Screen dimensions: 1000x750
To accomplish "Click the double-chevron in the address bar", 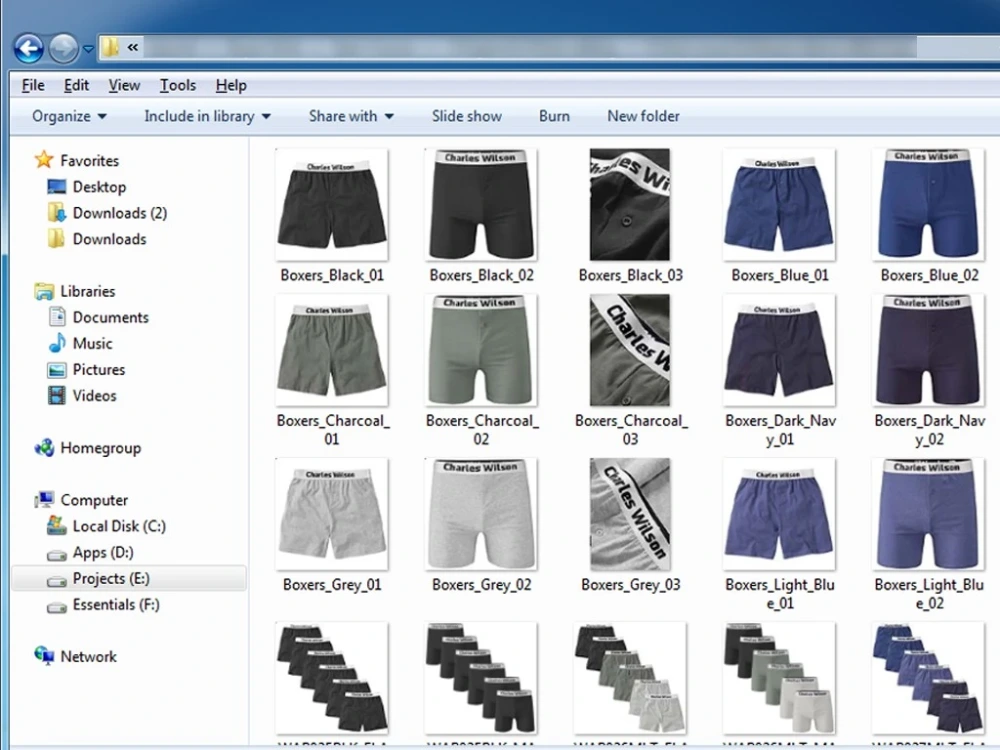I will [x=133, y=47].
